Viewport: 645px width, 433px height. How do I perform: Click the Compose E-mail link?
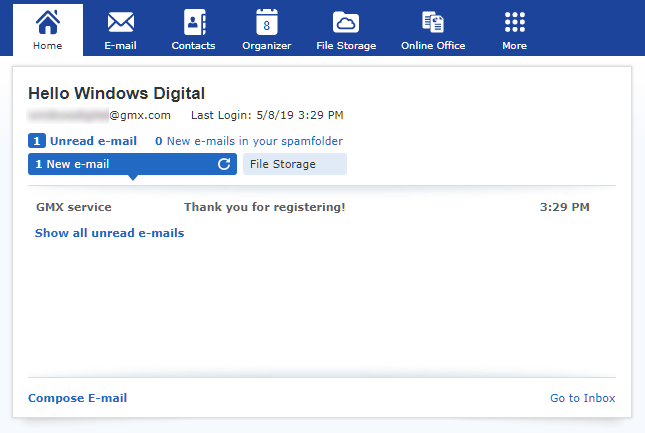click(77, 398)
